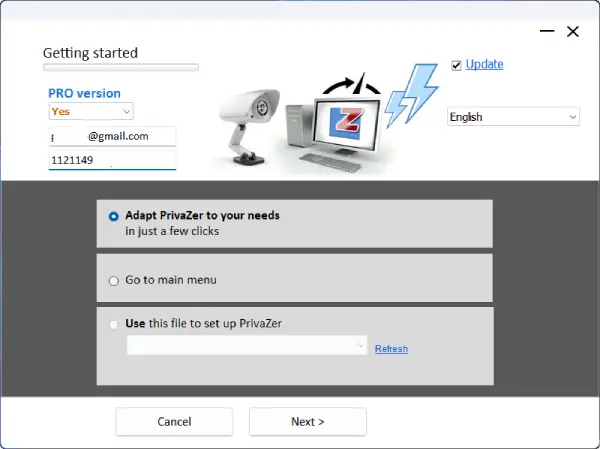Click the Getting started title text
This screenshot has width=600, height=449.
[90, 53]
